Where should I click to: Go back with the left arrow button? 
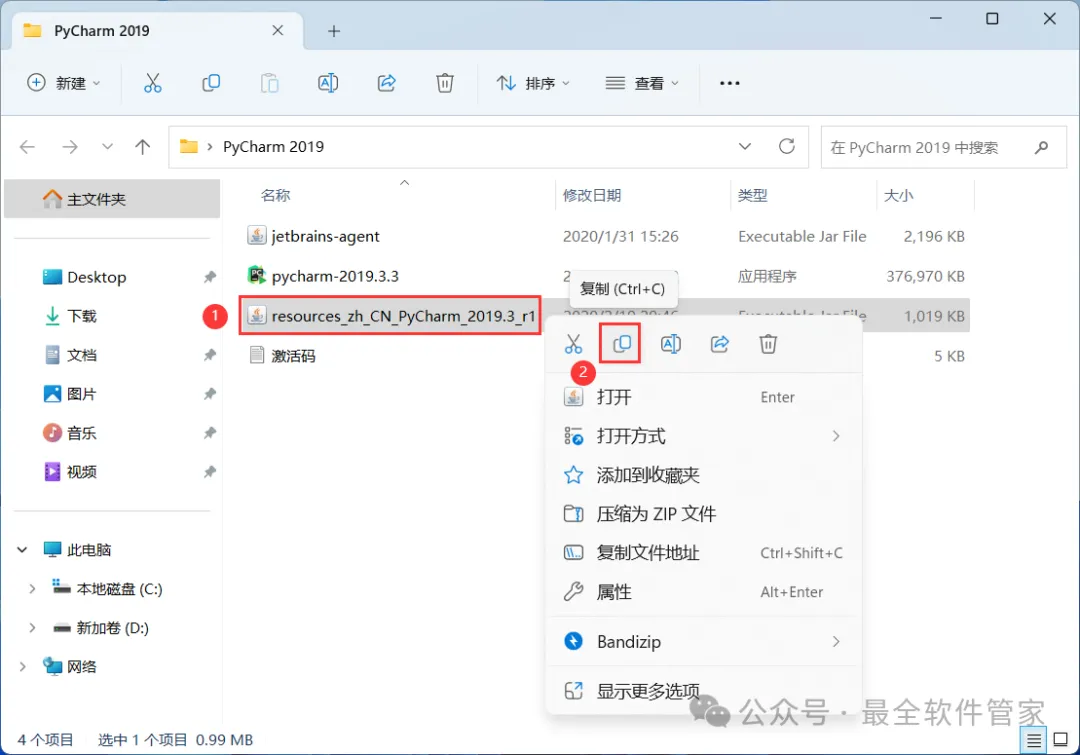pyautogui.click(x=28, y=147)
